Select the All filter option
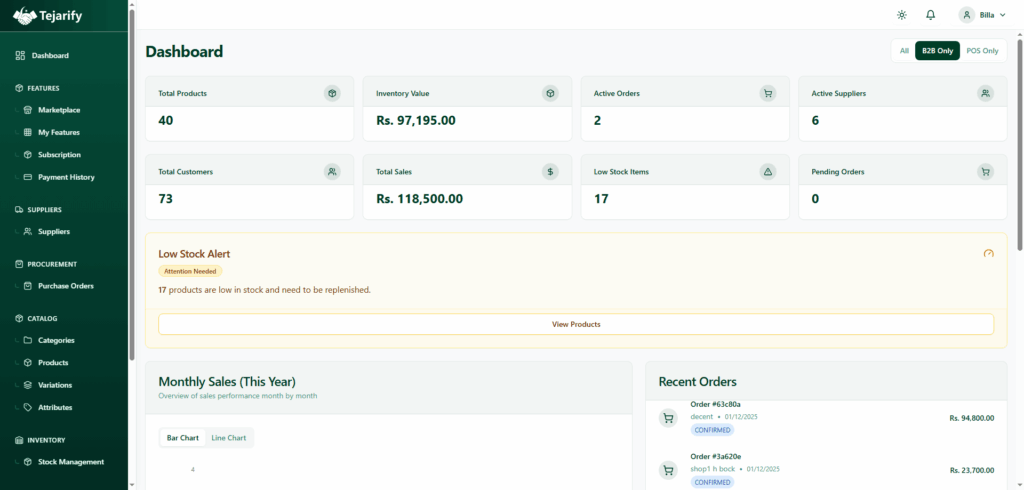Screen dimensions: 1024x490 click(x=904, y=51)
